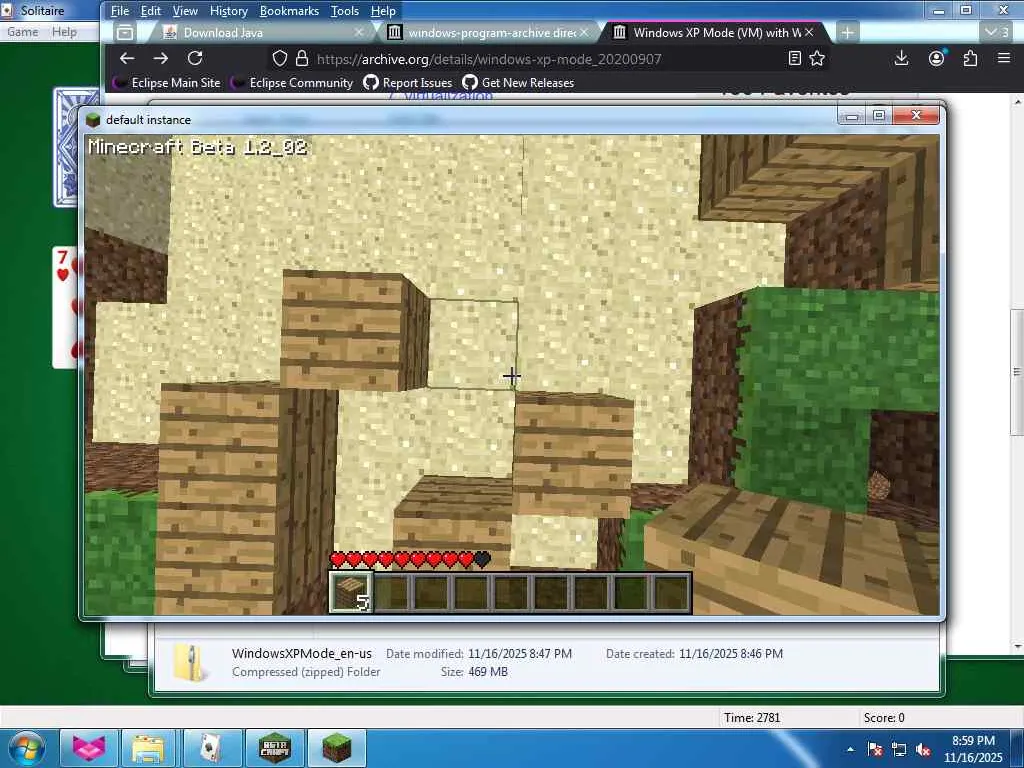The width and height of the screenshot is (1024, 768).
Task: Open muted volume tray icon
Action: point(923,750)
